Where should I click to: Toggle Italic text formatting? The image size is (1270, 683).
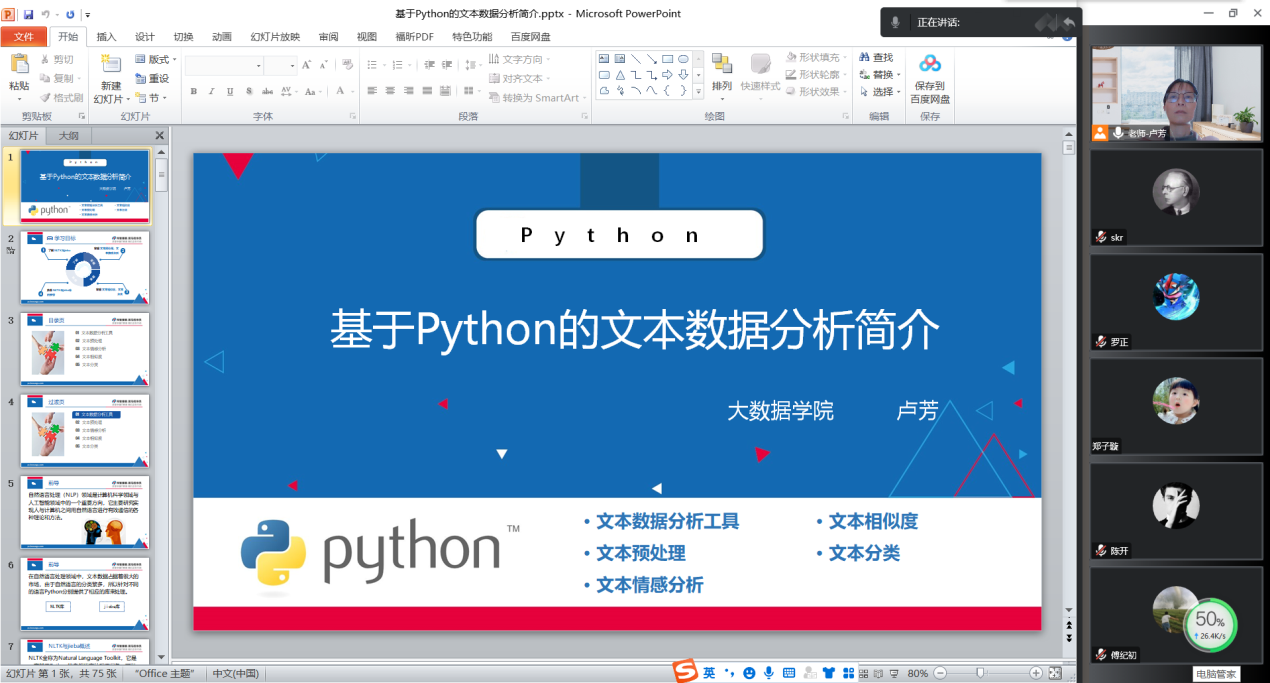(x=212, y=92)
